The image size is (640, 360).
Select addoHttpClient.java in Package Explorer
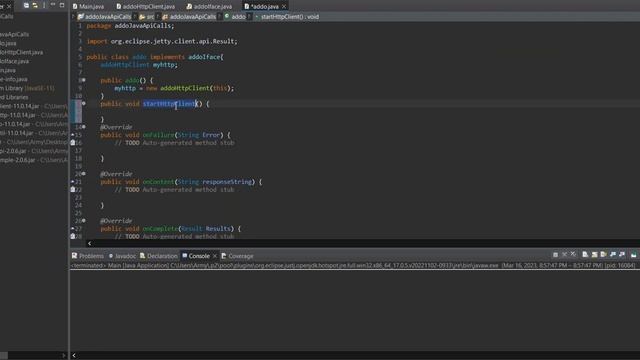[22, 52]
